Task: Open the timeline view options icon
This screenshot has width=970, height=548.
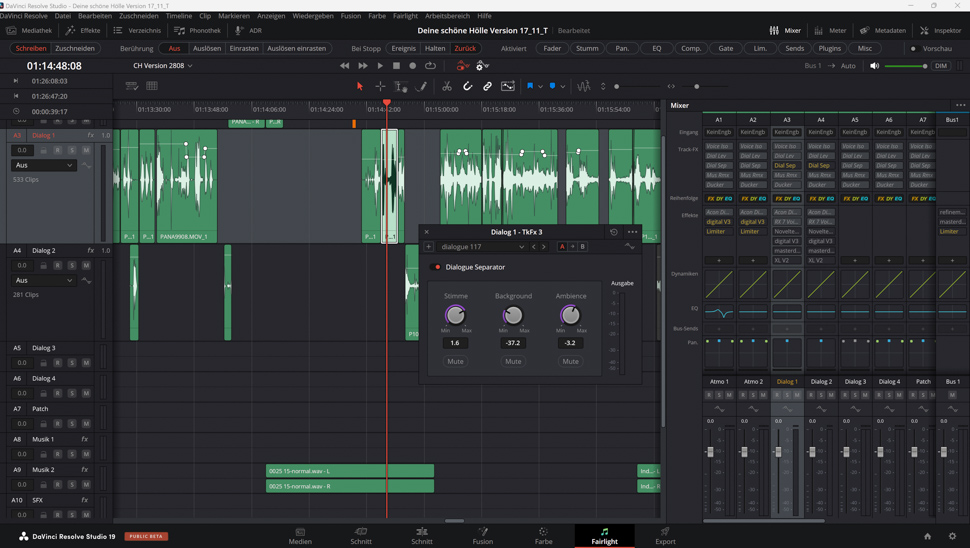Action: pyautogui.click(x=132, y=86)
